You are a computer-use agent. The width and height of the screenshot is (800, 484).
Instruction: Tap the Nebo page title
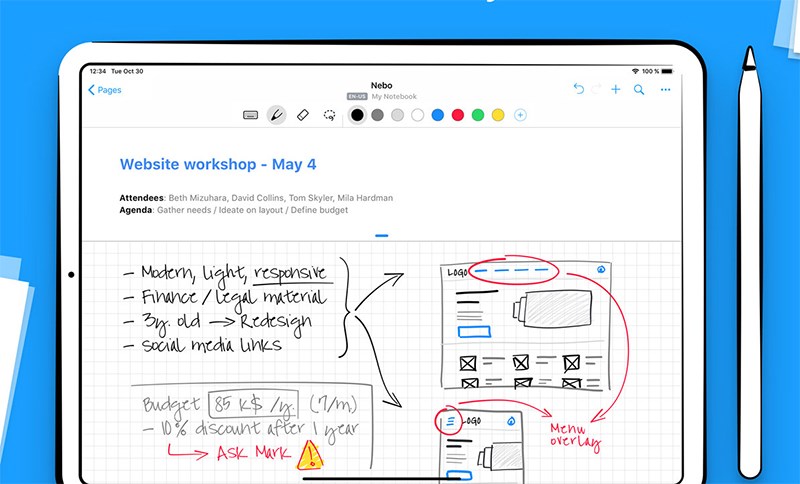pos(382,85)
